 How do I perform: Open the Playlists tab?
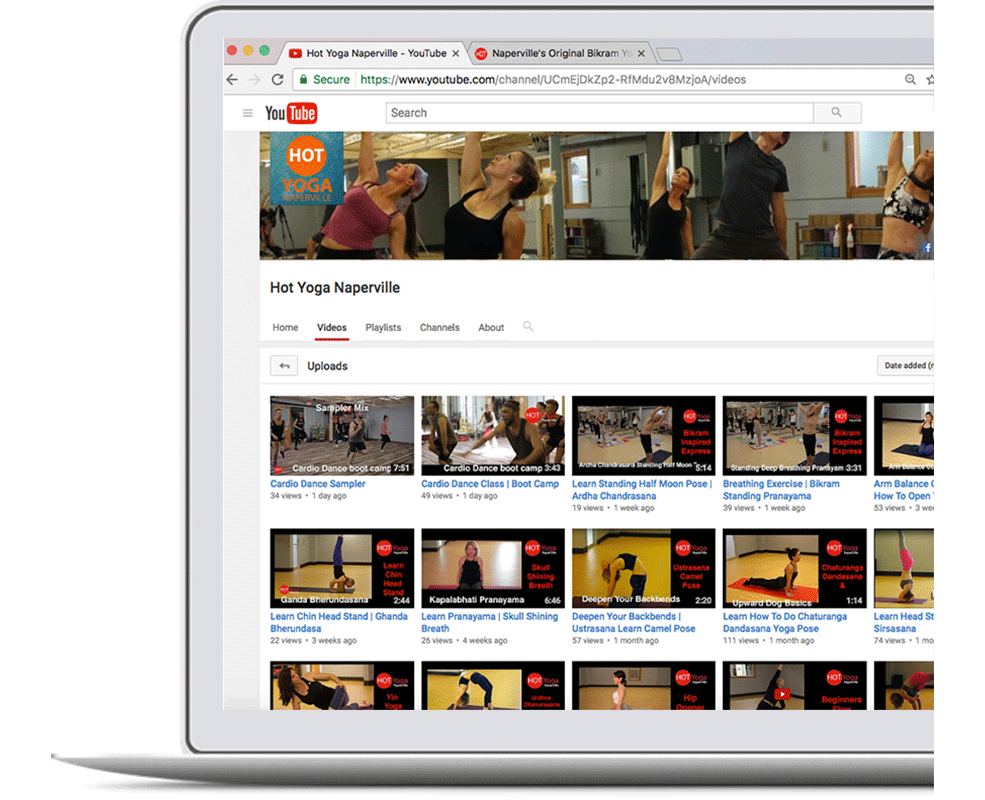click(x=383, y=328)
